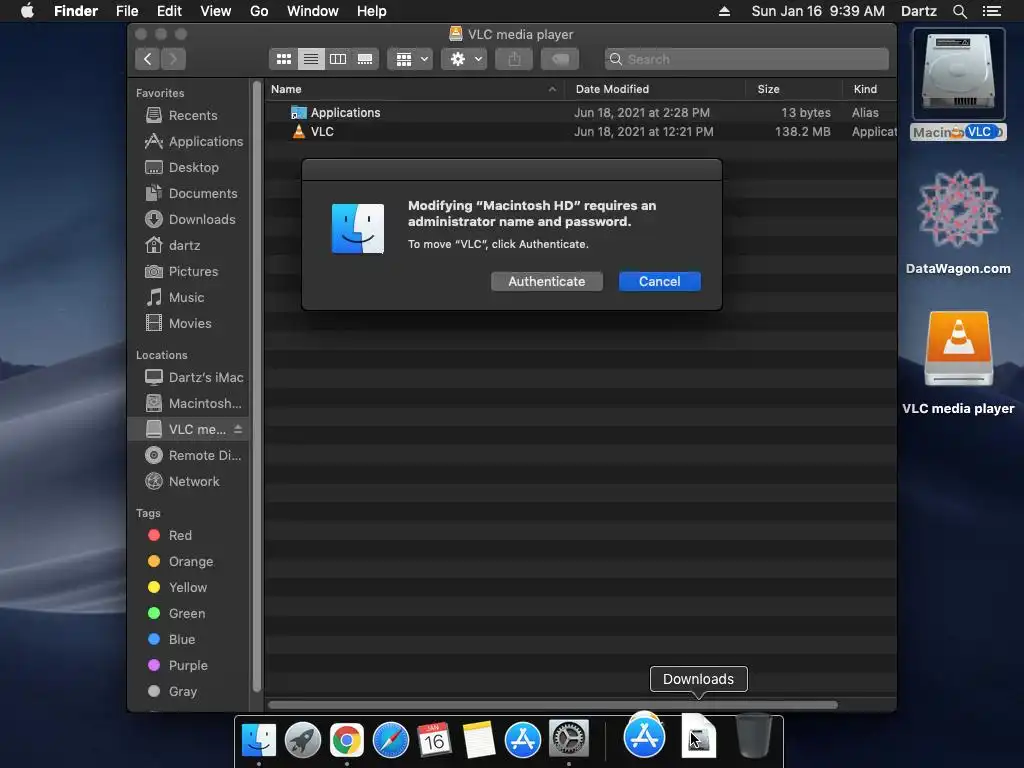
Task: Open the gear Action menu
Action: (464, 59)
